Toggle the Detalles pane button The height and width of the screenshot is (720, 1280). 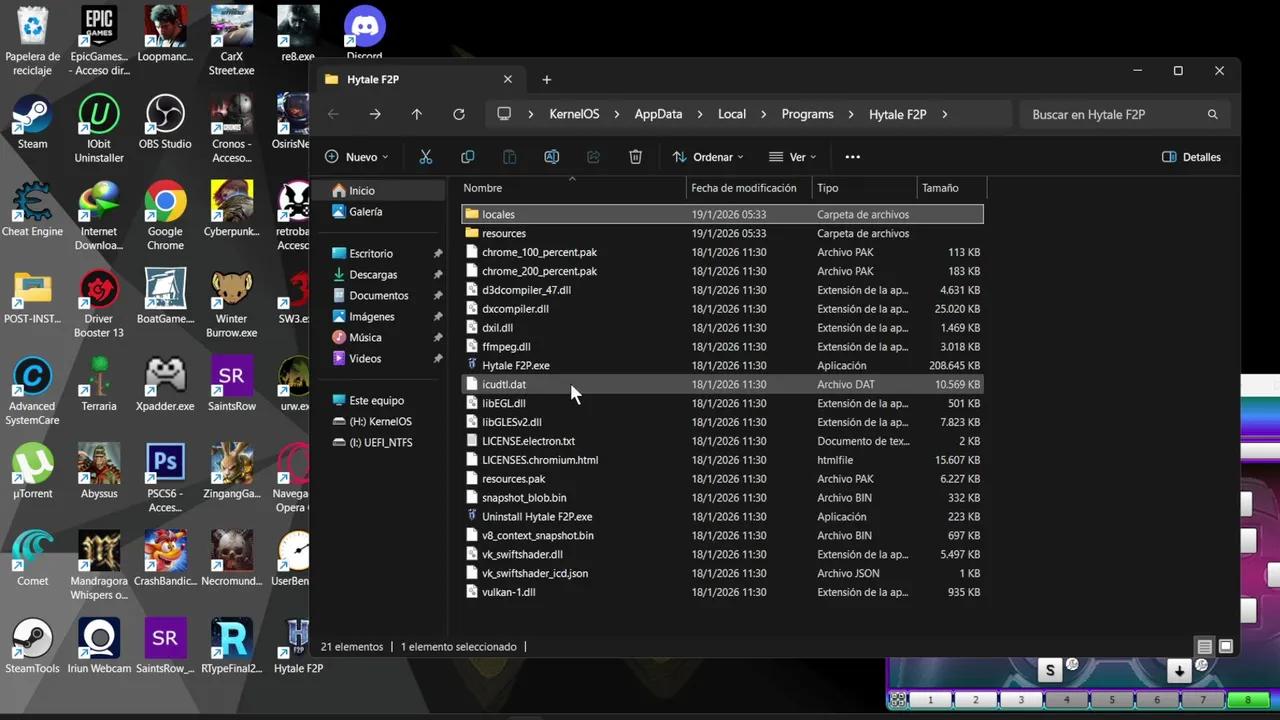coord(1191,157)
